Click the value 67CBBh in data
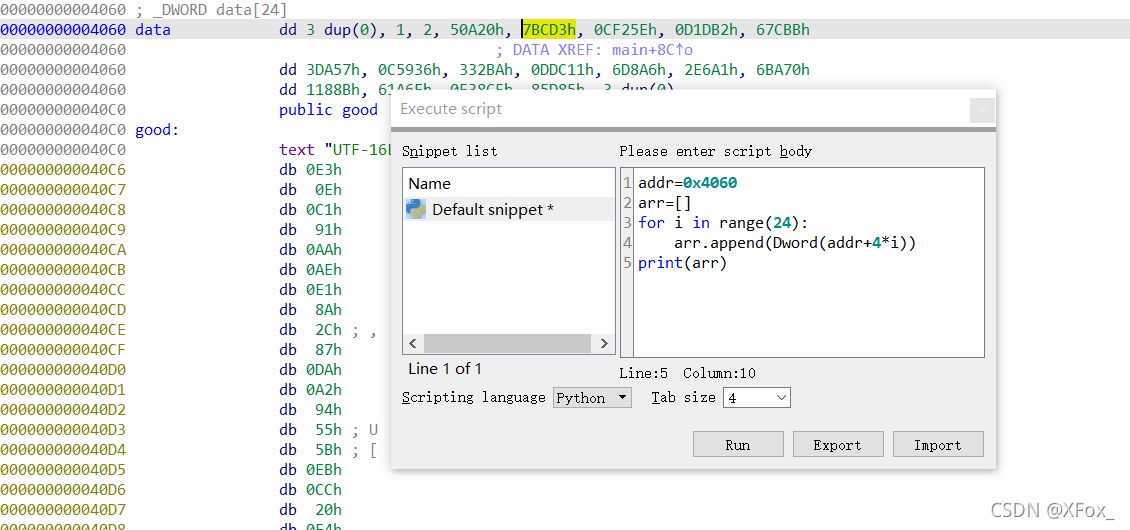The image size is (1130, 530). (x=783, y=30)
